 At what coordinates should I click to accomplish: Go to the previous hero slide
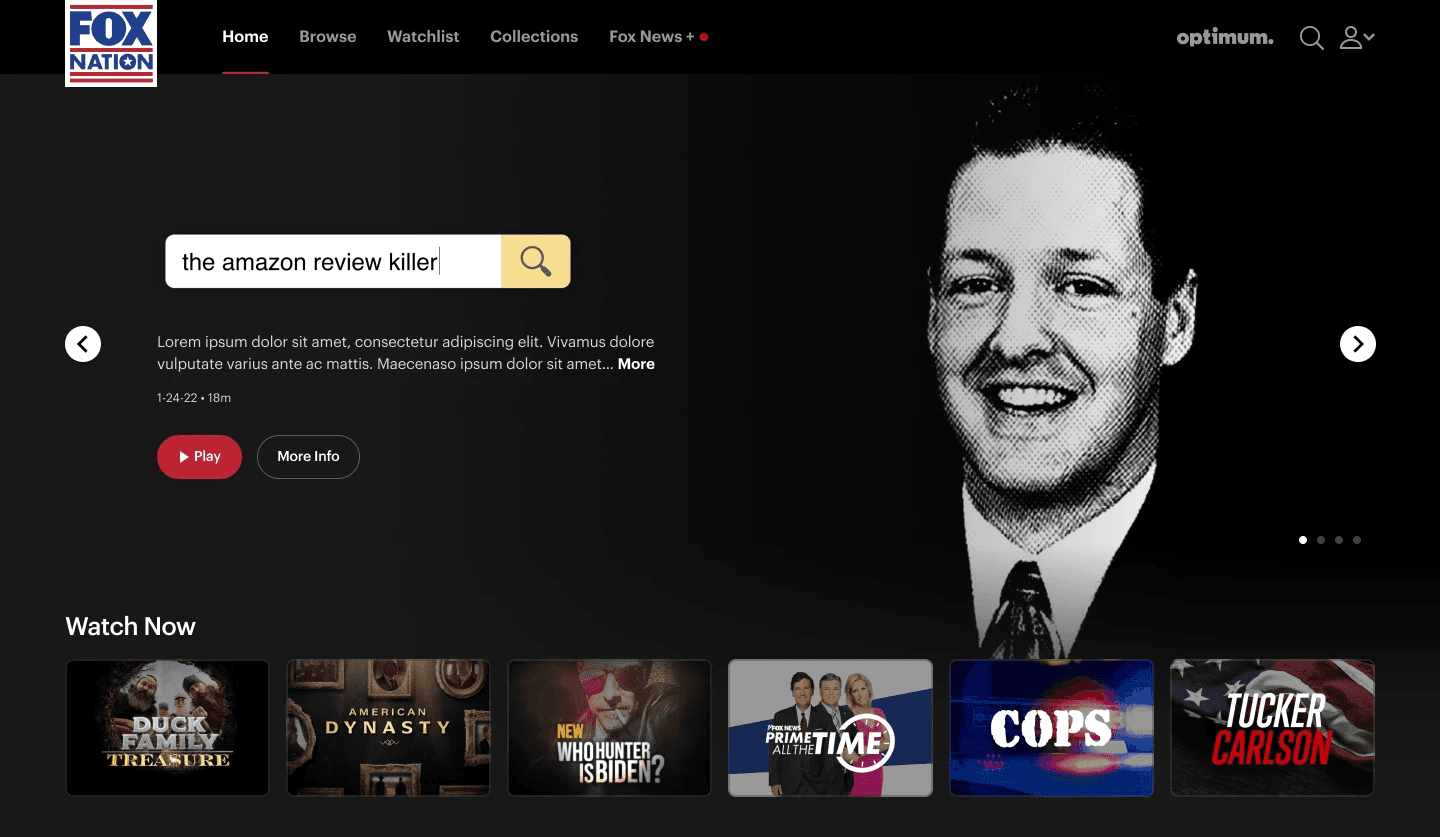[x=83, y=344]
